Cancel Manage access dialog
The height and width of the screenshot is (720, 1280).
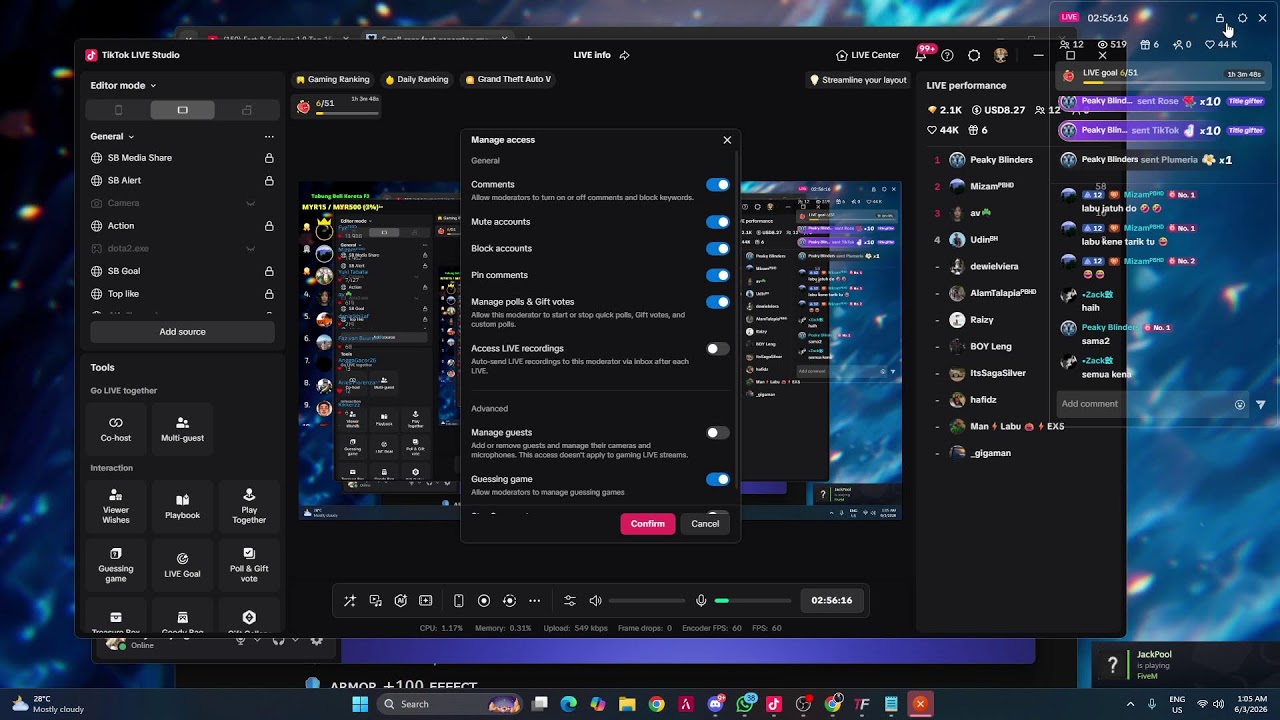click(x=705, y=524)
